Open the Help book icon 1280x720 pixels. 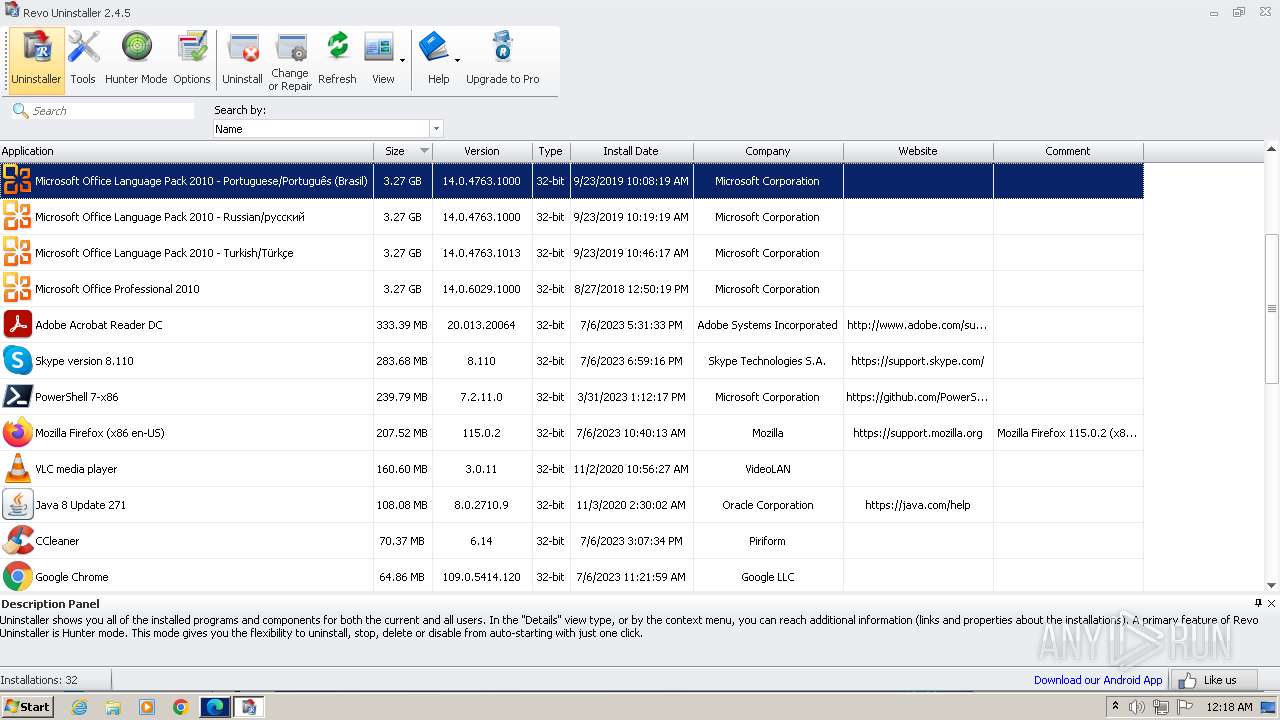tap(435, 59)
